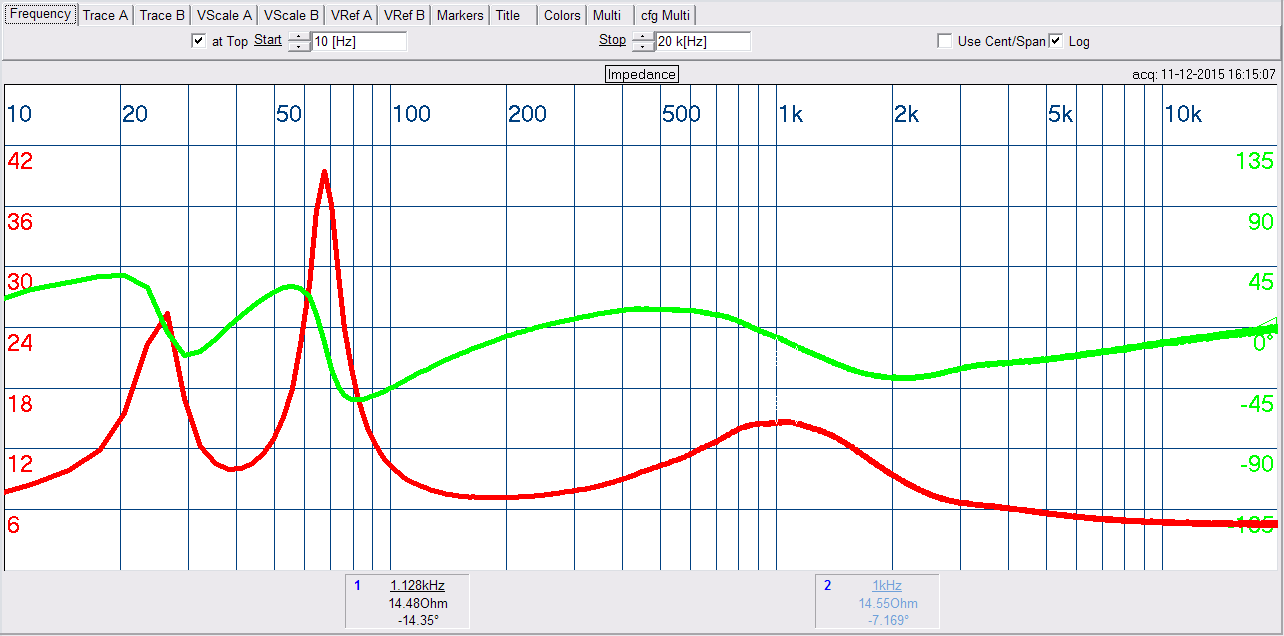This screenshot has width=1284, height=636.
Task: Toggle the 'at Top' checkbox
Action: tap(198, 41)
